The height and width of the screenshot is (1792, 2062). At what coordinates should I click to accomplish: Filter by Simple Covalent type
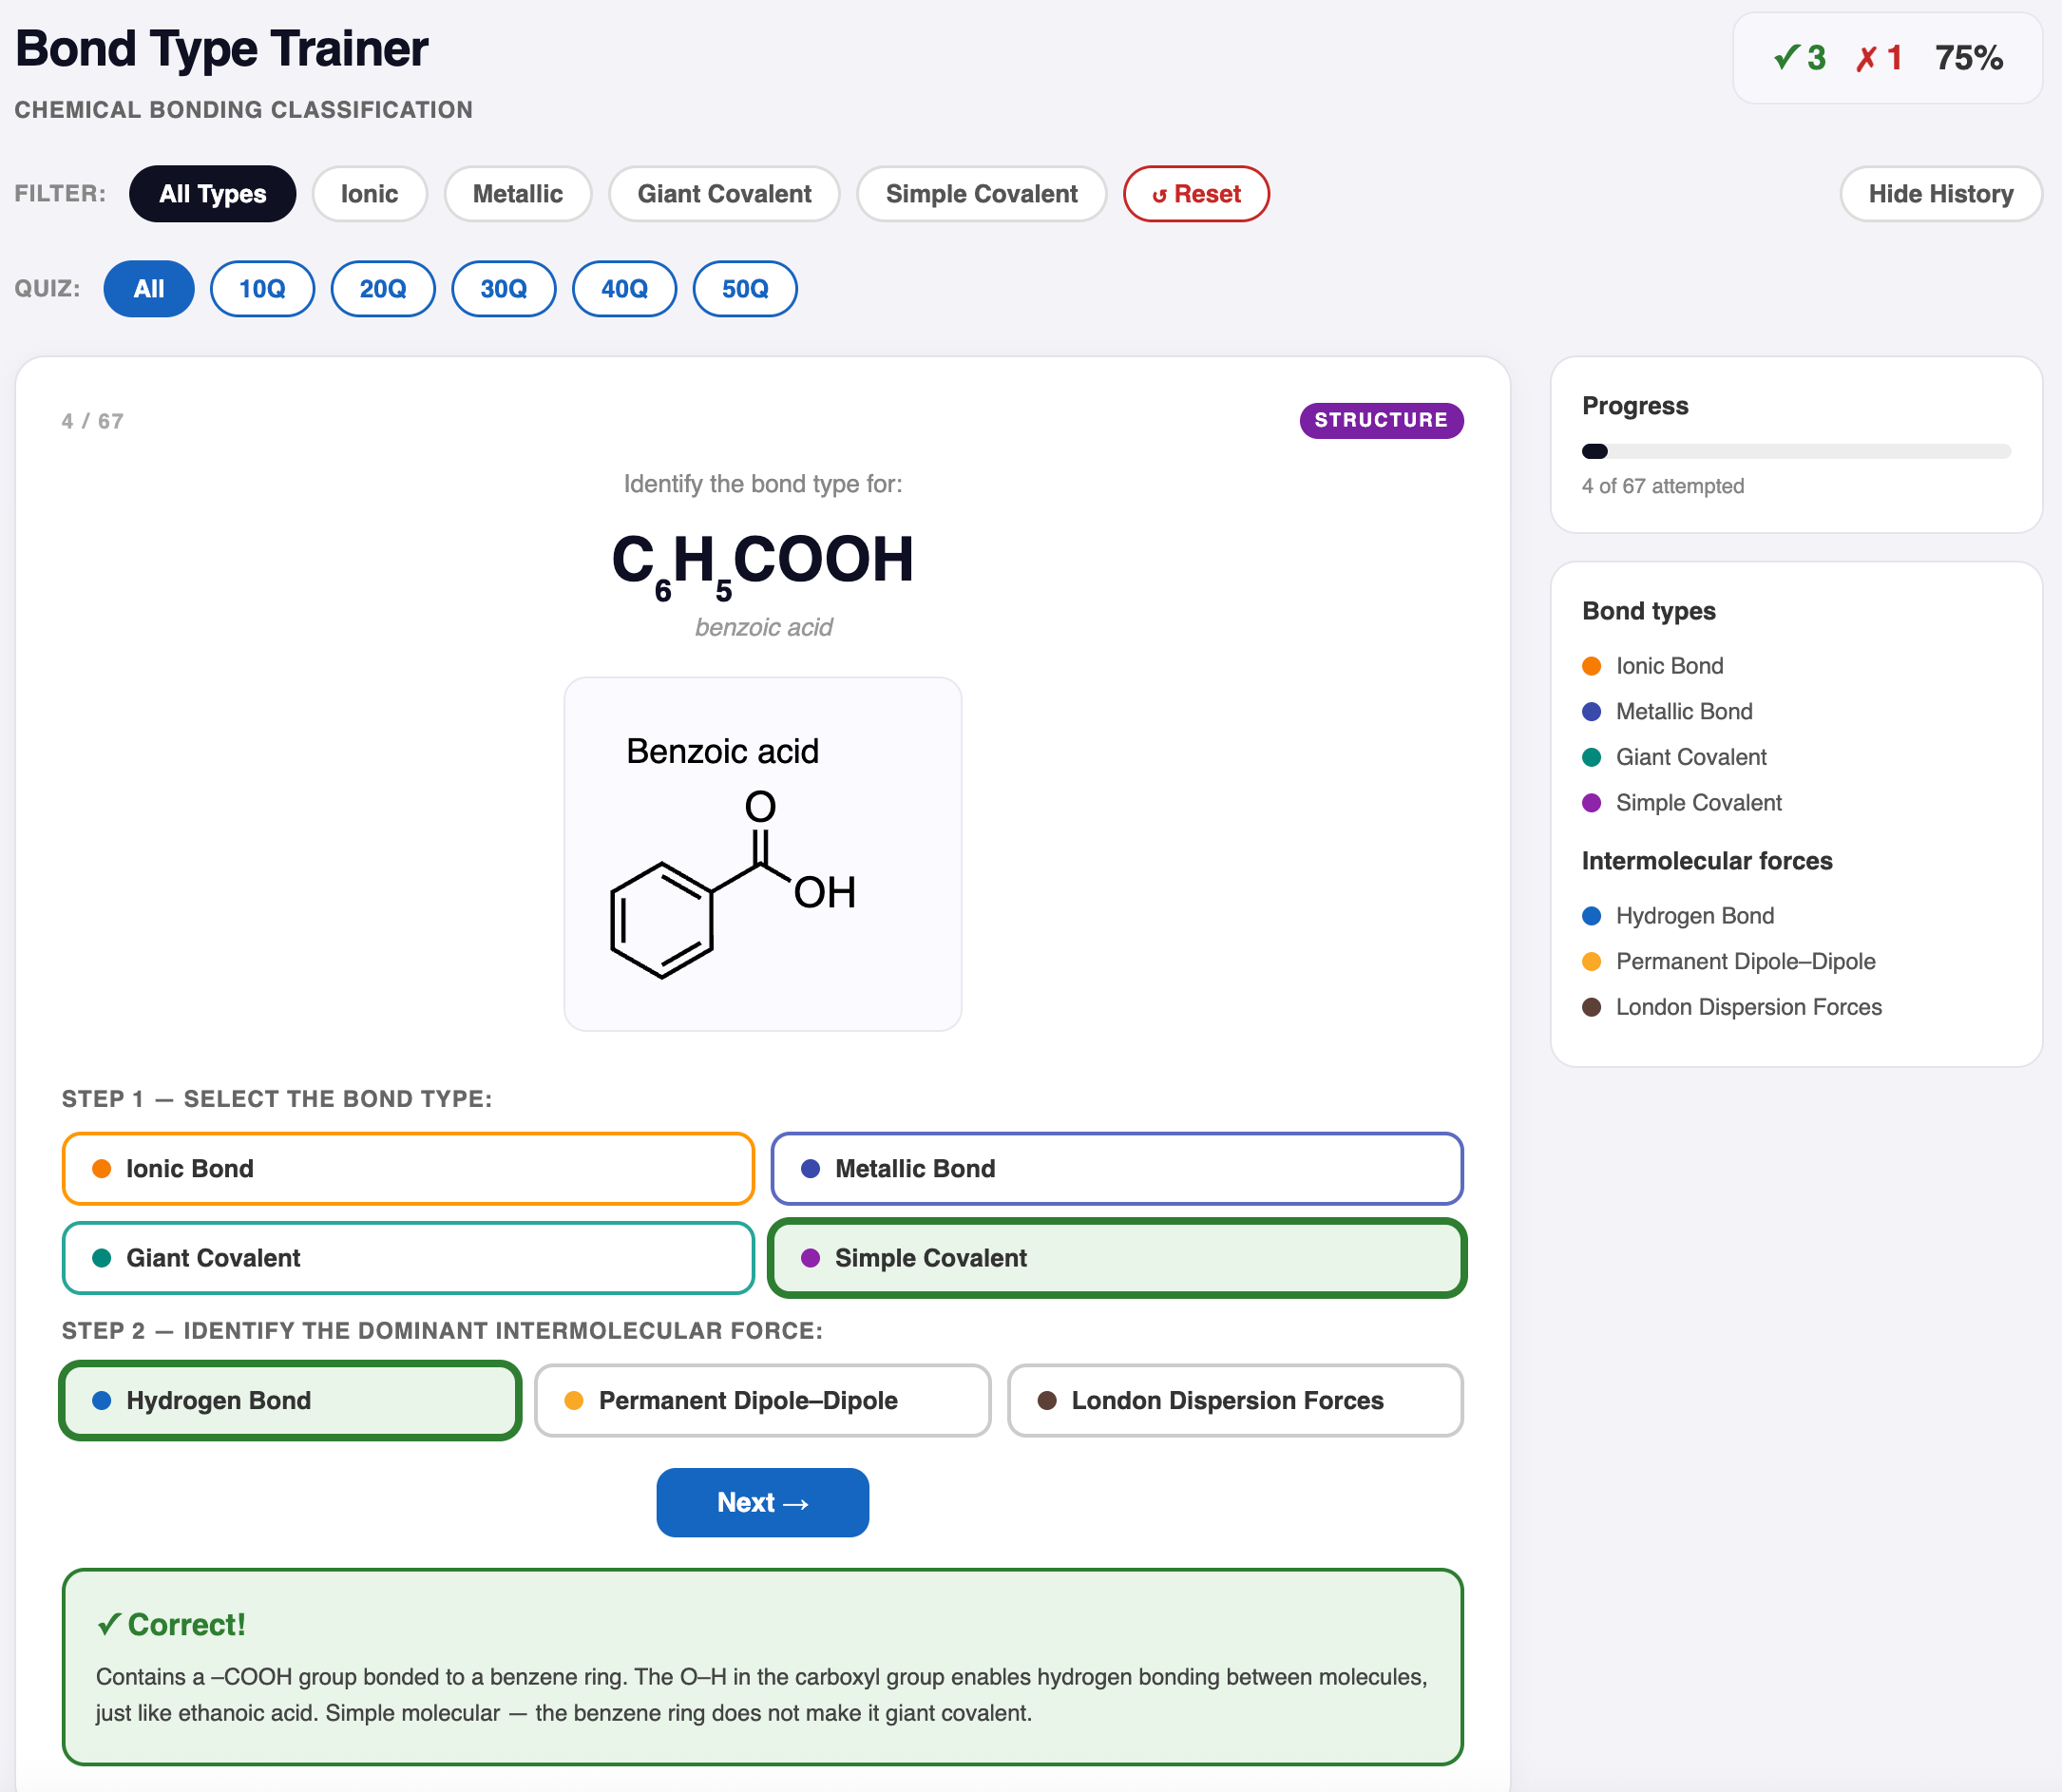click(x=981, y=194)
